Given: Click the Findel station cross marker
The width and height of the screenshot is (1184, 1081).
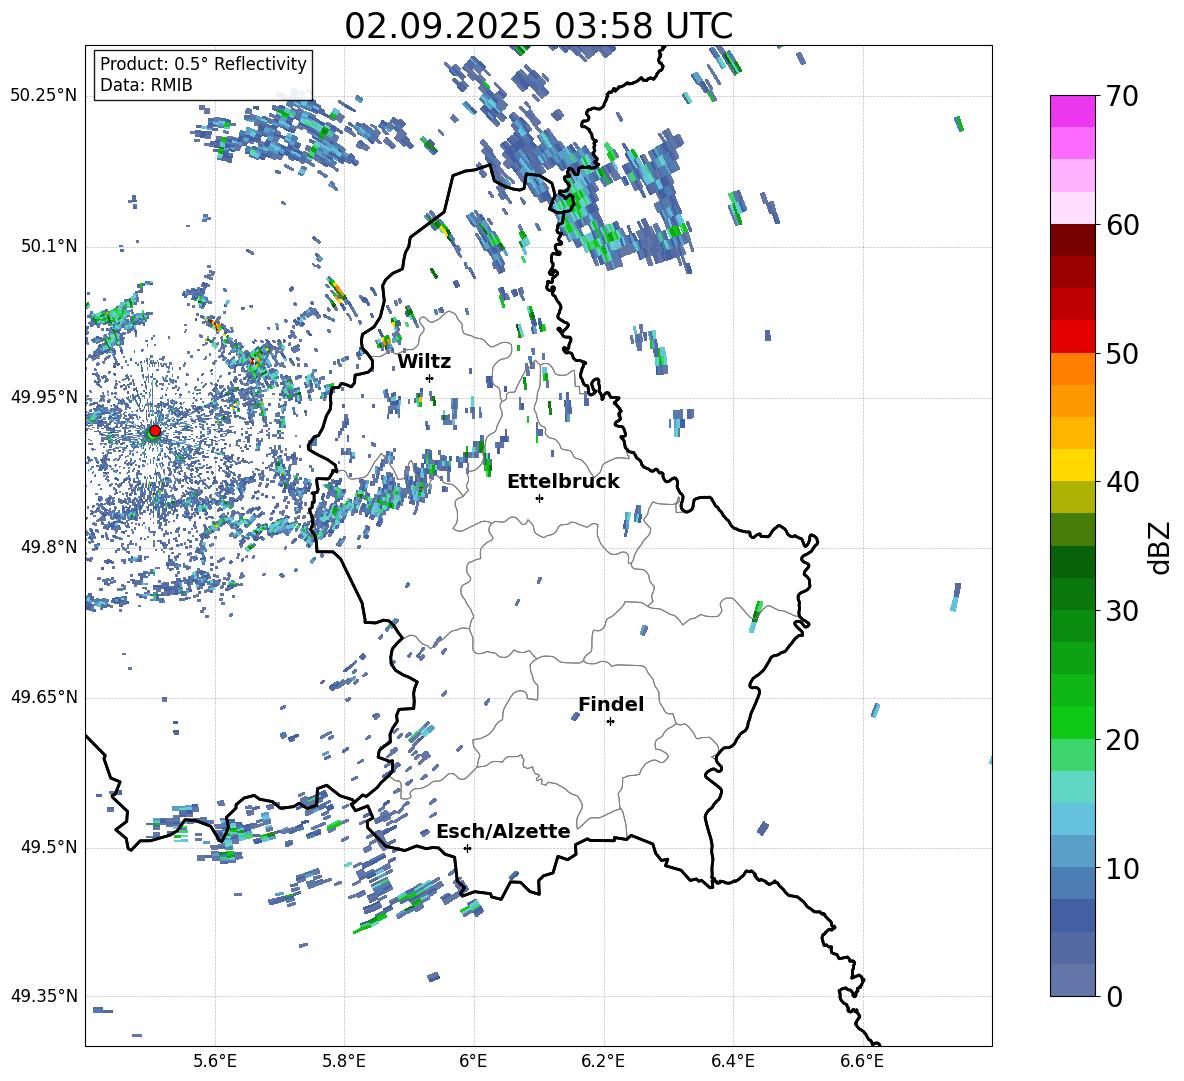Looking at the screenshot, I should point(610,722).
